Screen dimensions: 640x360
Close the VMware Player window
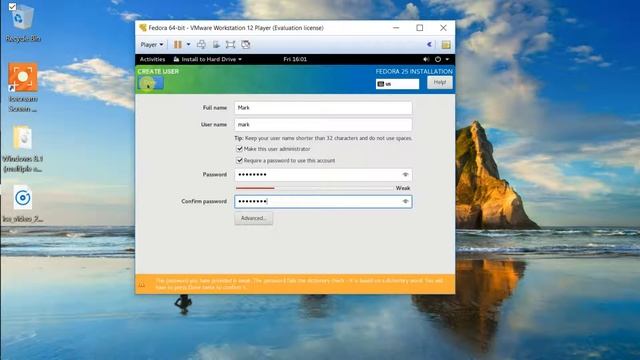443,28
